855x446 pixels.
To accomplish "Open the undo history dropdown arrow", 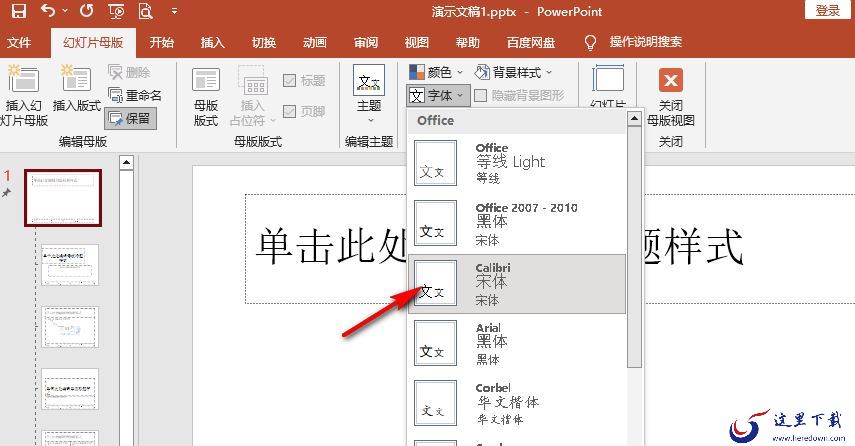I will [65, 11].
